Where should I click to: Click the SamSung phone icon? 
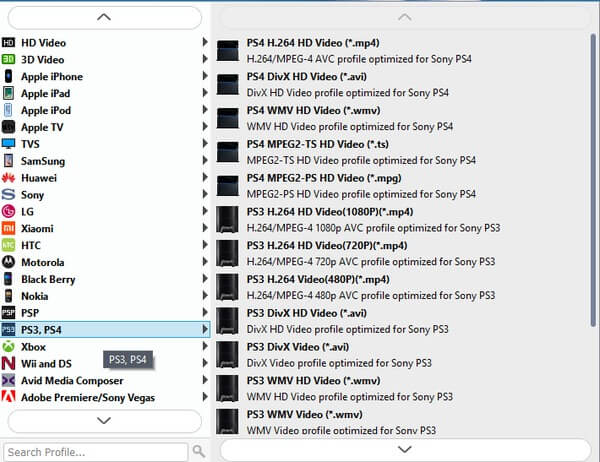tap(8, 160)
